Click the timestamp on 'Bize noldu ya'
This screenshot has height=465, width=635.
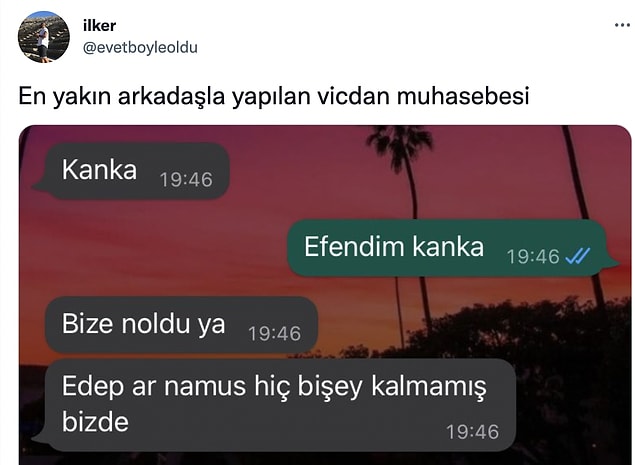tap(274, 334)
